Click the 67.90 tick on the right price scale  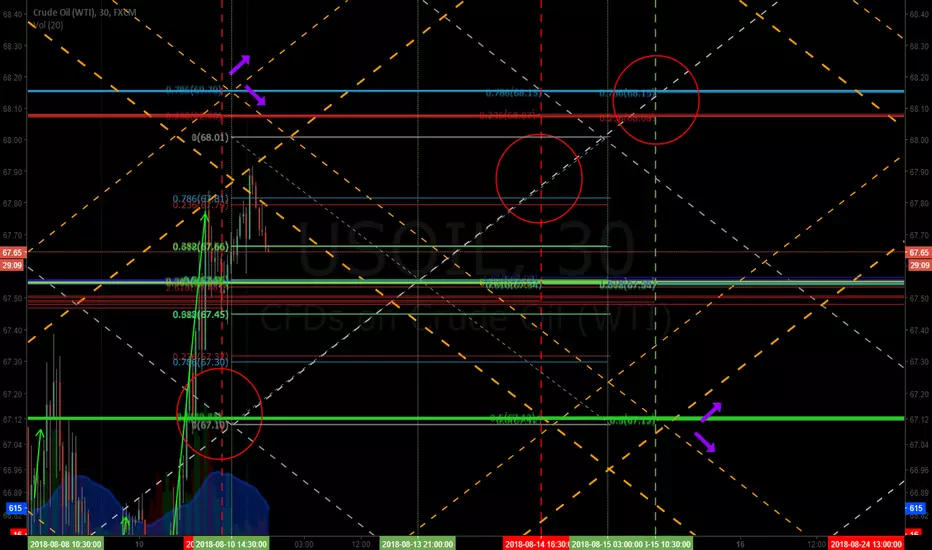pos(918,172)
